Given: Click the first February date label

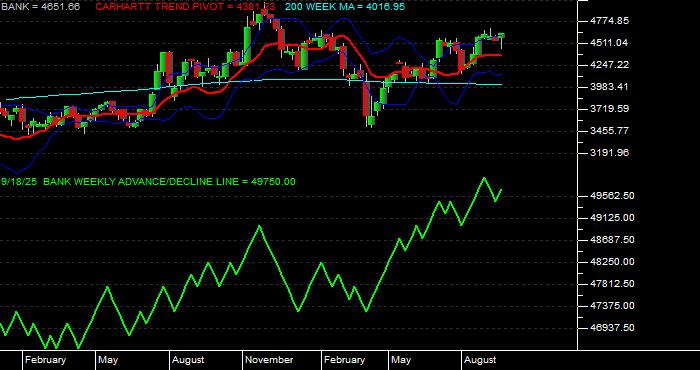Looking at the screenshot, I should 45,360.
